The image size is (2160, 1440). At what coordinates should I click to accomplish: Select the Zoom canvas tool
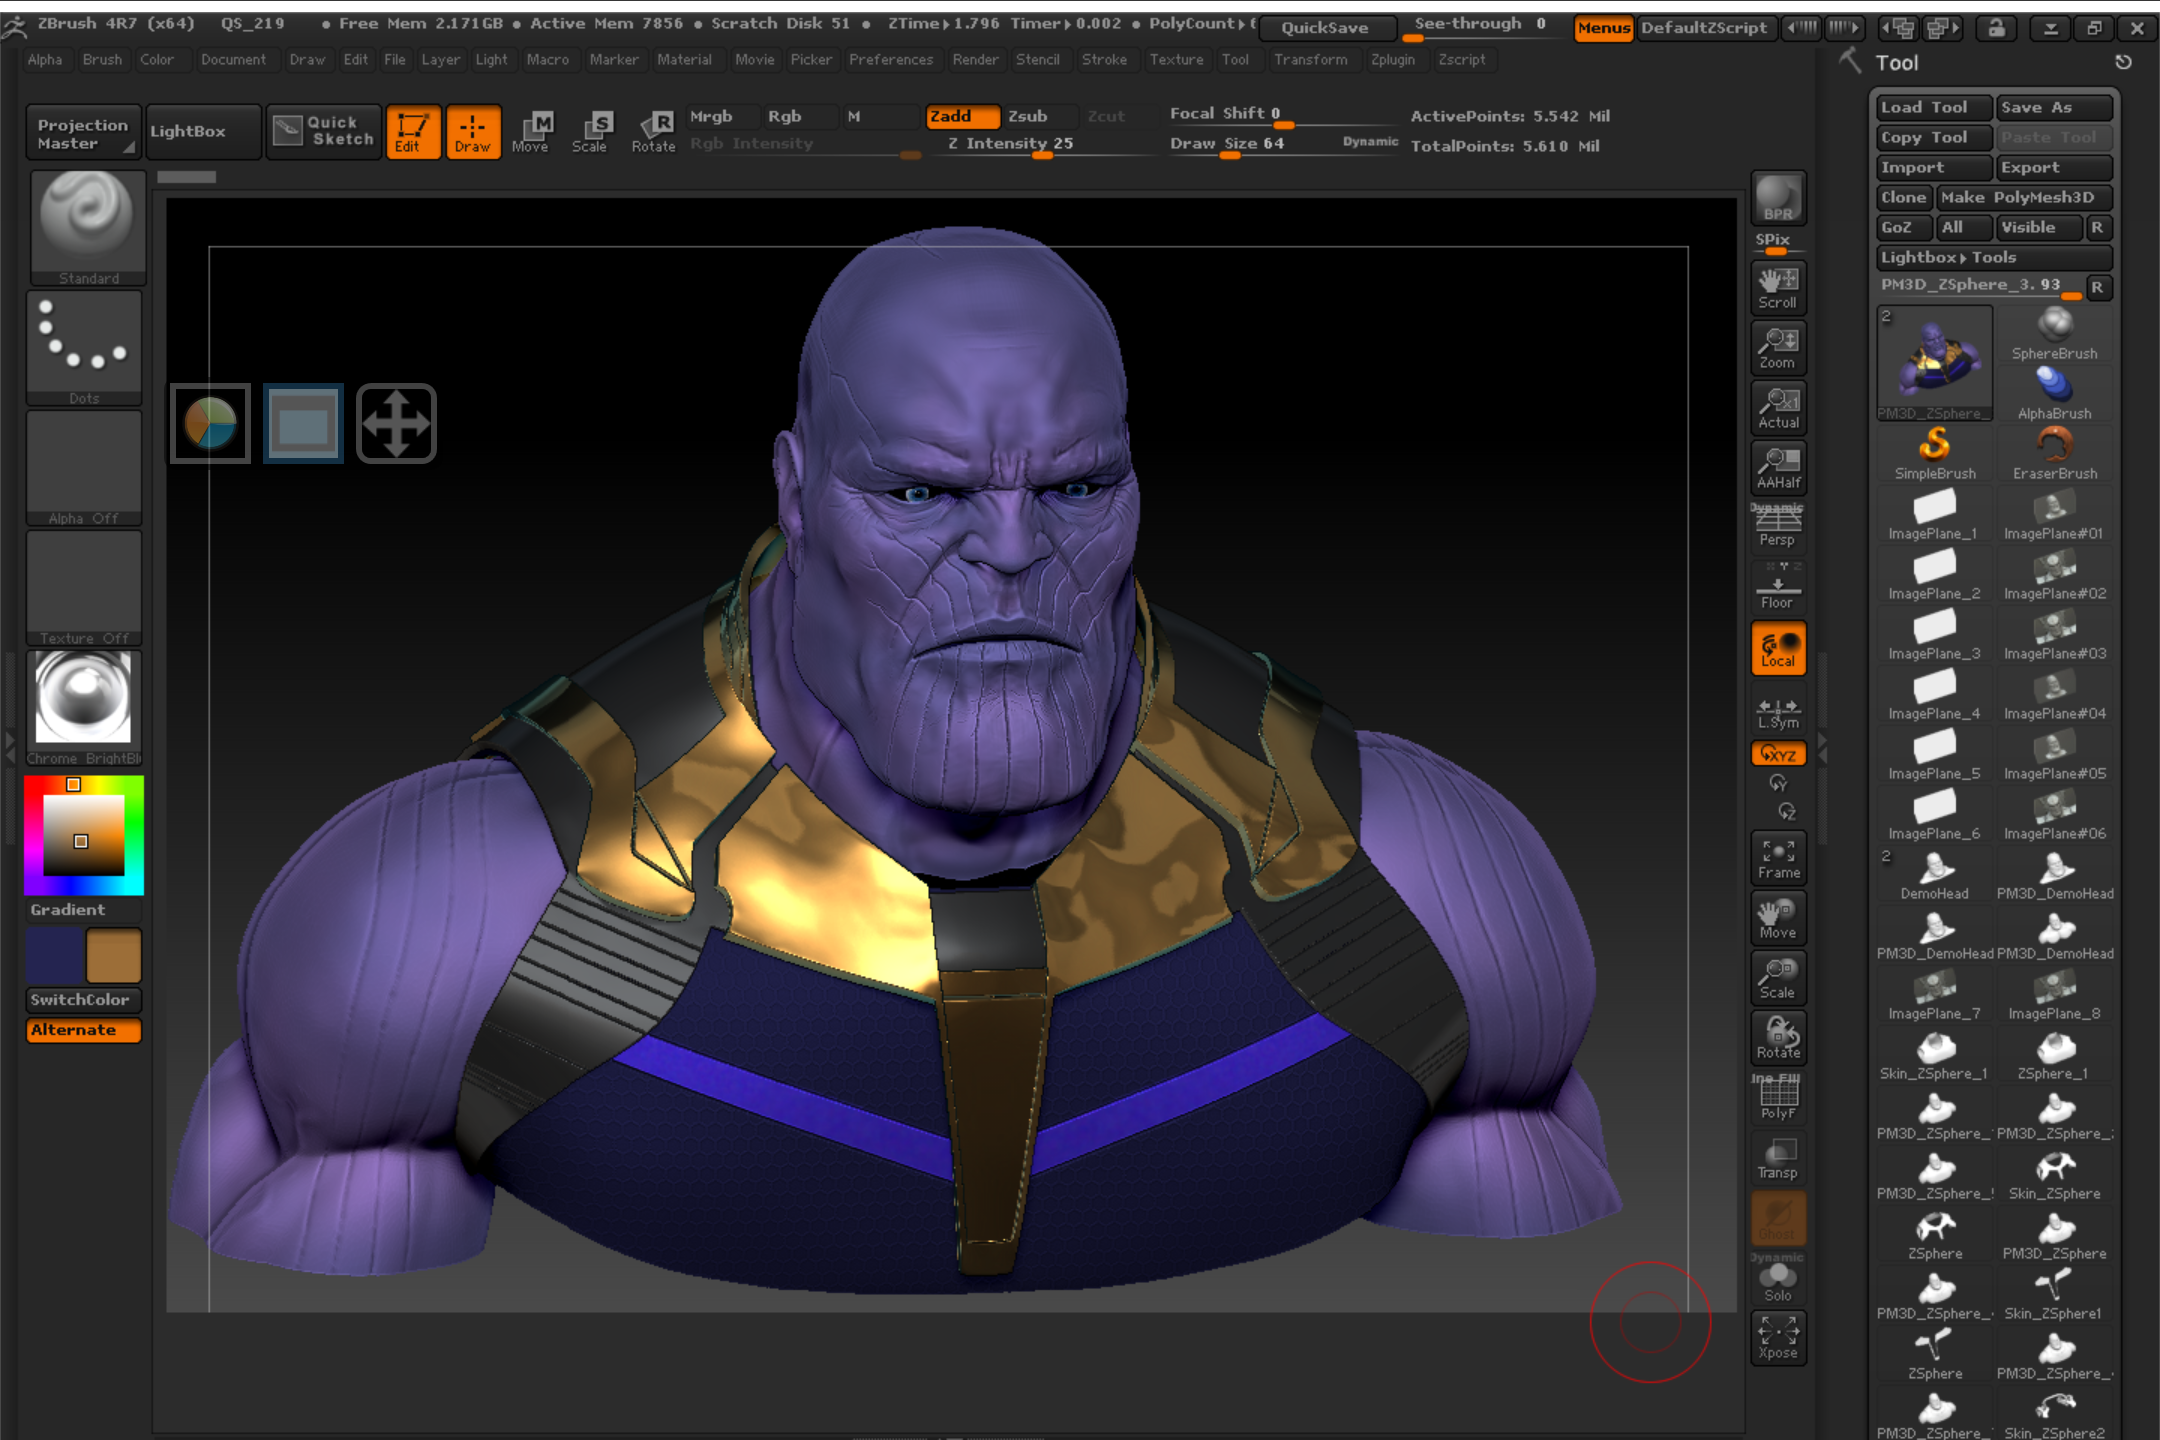[x=1778, y=348]
